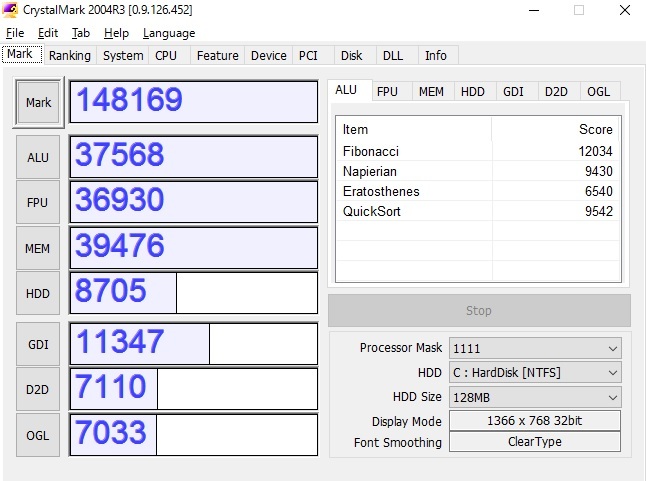646x481 pixels.
Task: Select the Napierian row
Action: (x=478, y=171)
